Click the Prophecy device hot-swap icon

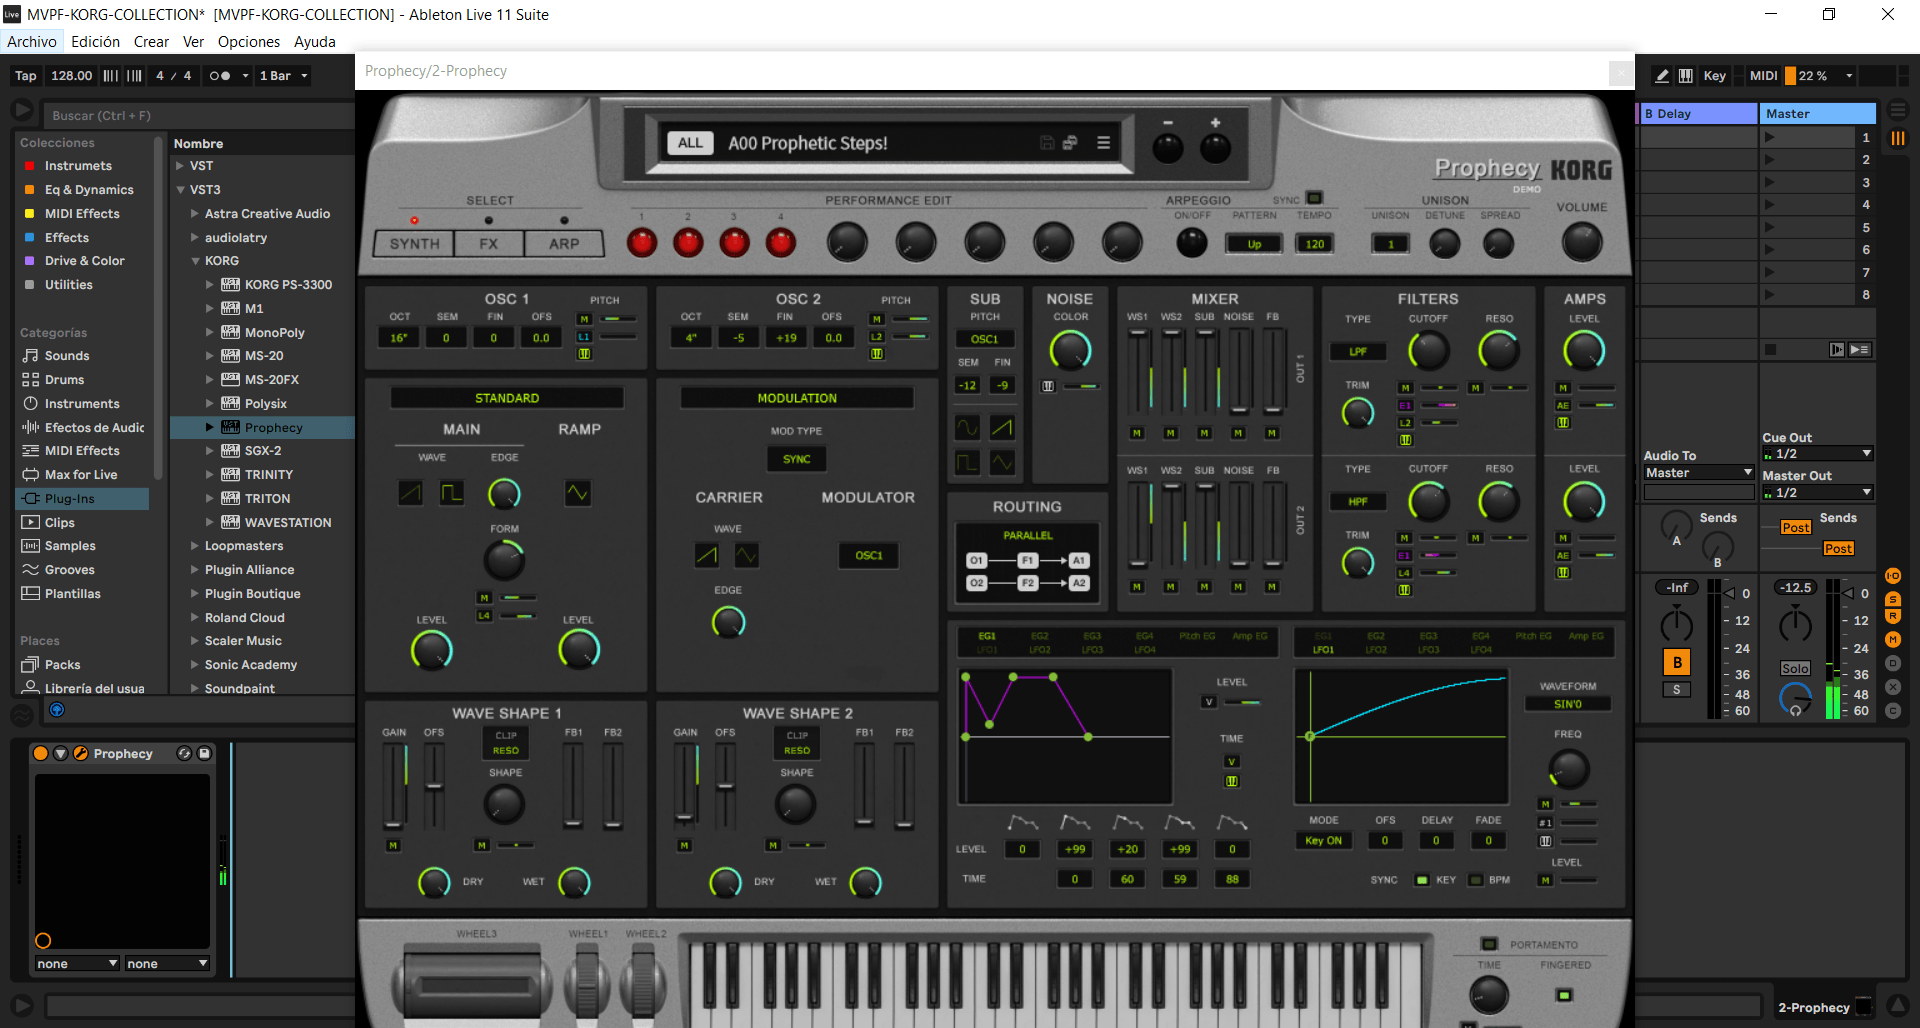coord(184,753)
